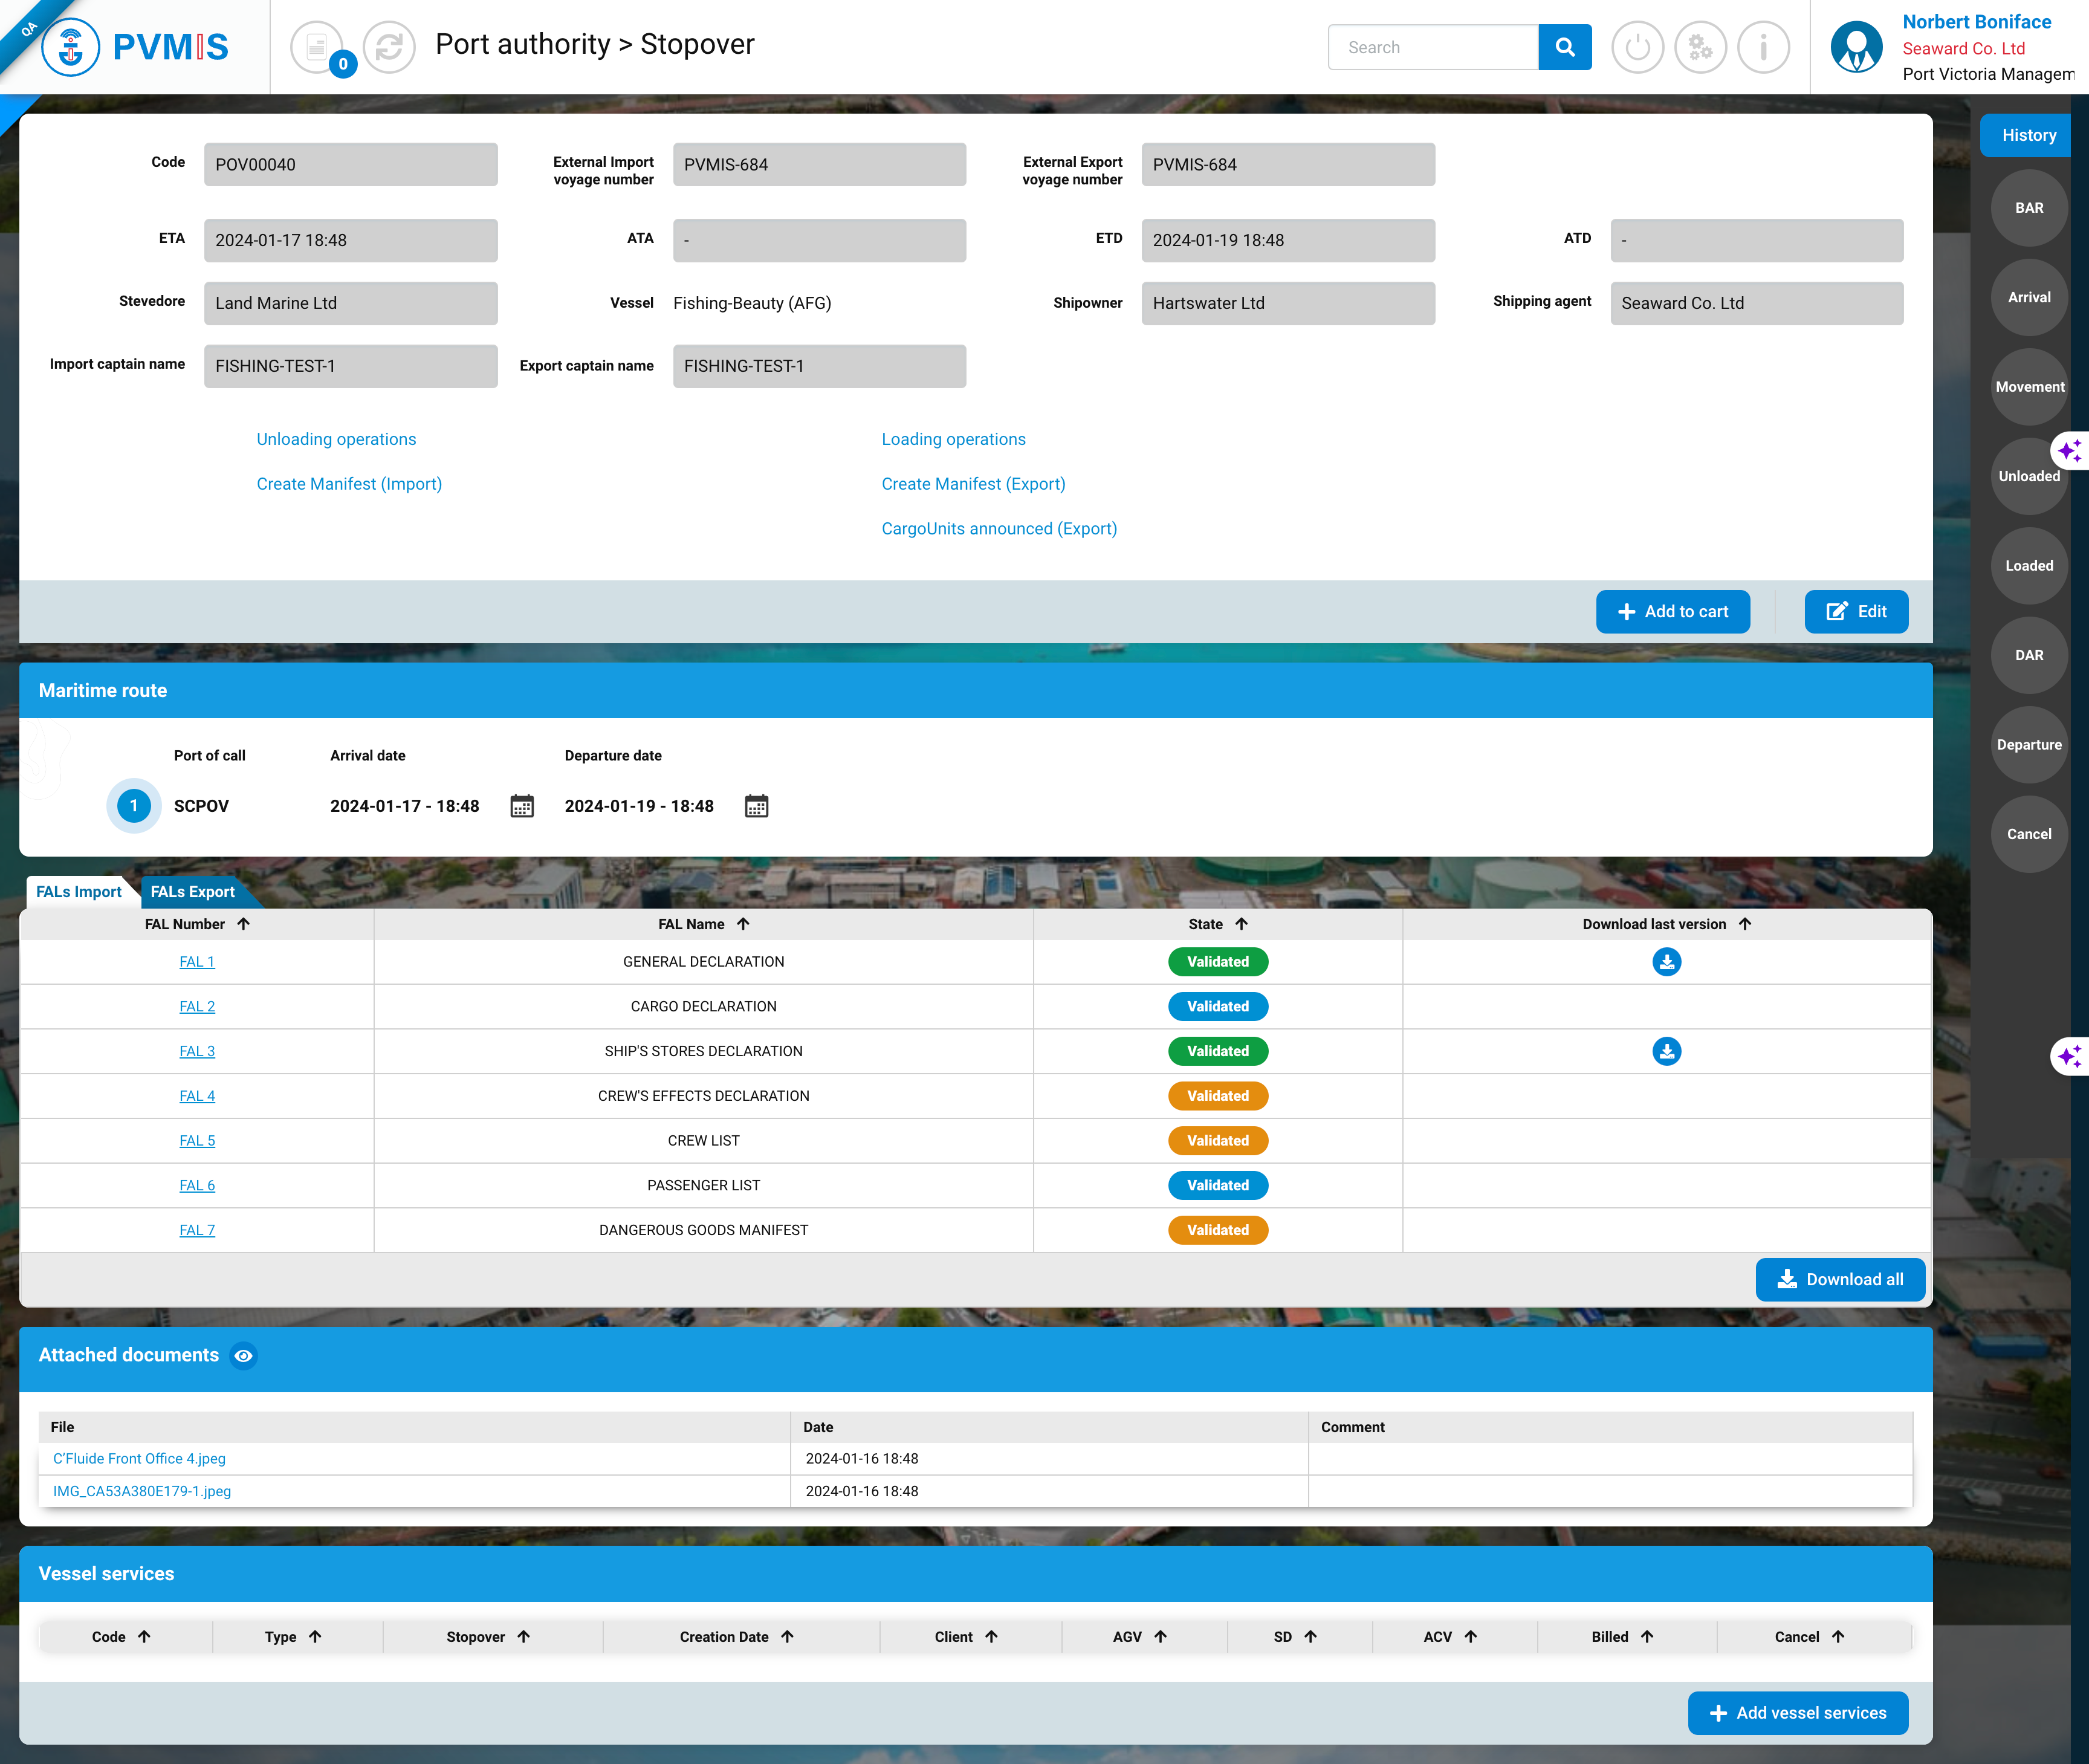Sort by FAL Number column arrow
This screenshot has width=2089, height=1764.
[243, 924]
